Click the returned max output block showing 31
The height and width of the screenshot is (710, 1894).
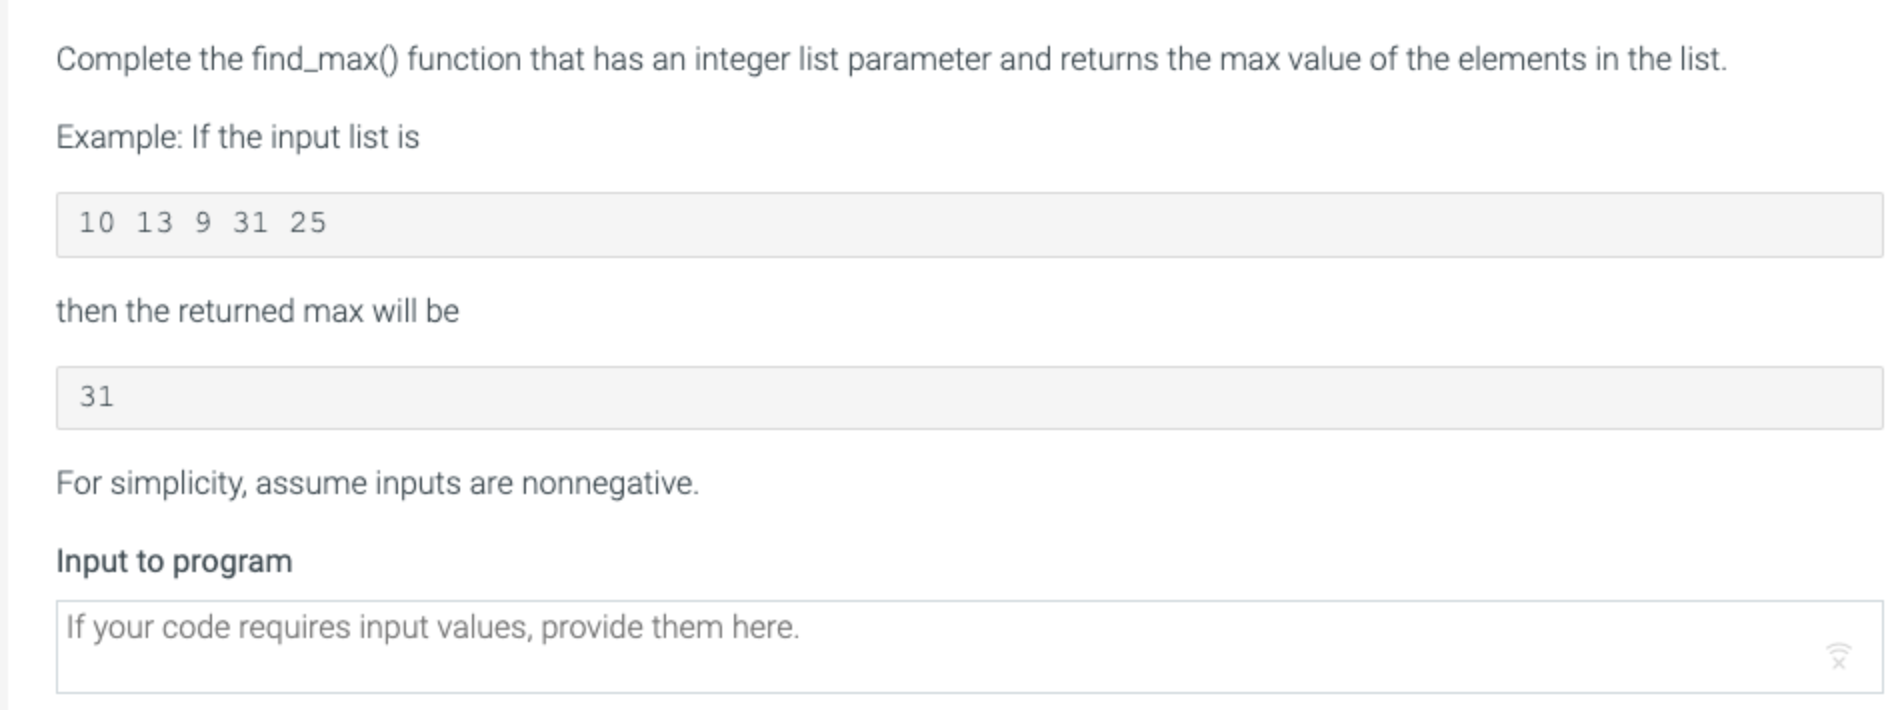(x=969, y=398)
